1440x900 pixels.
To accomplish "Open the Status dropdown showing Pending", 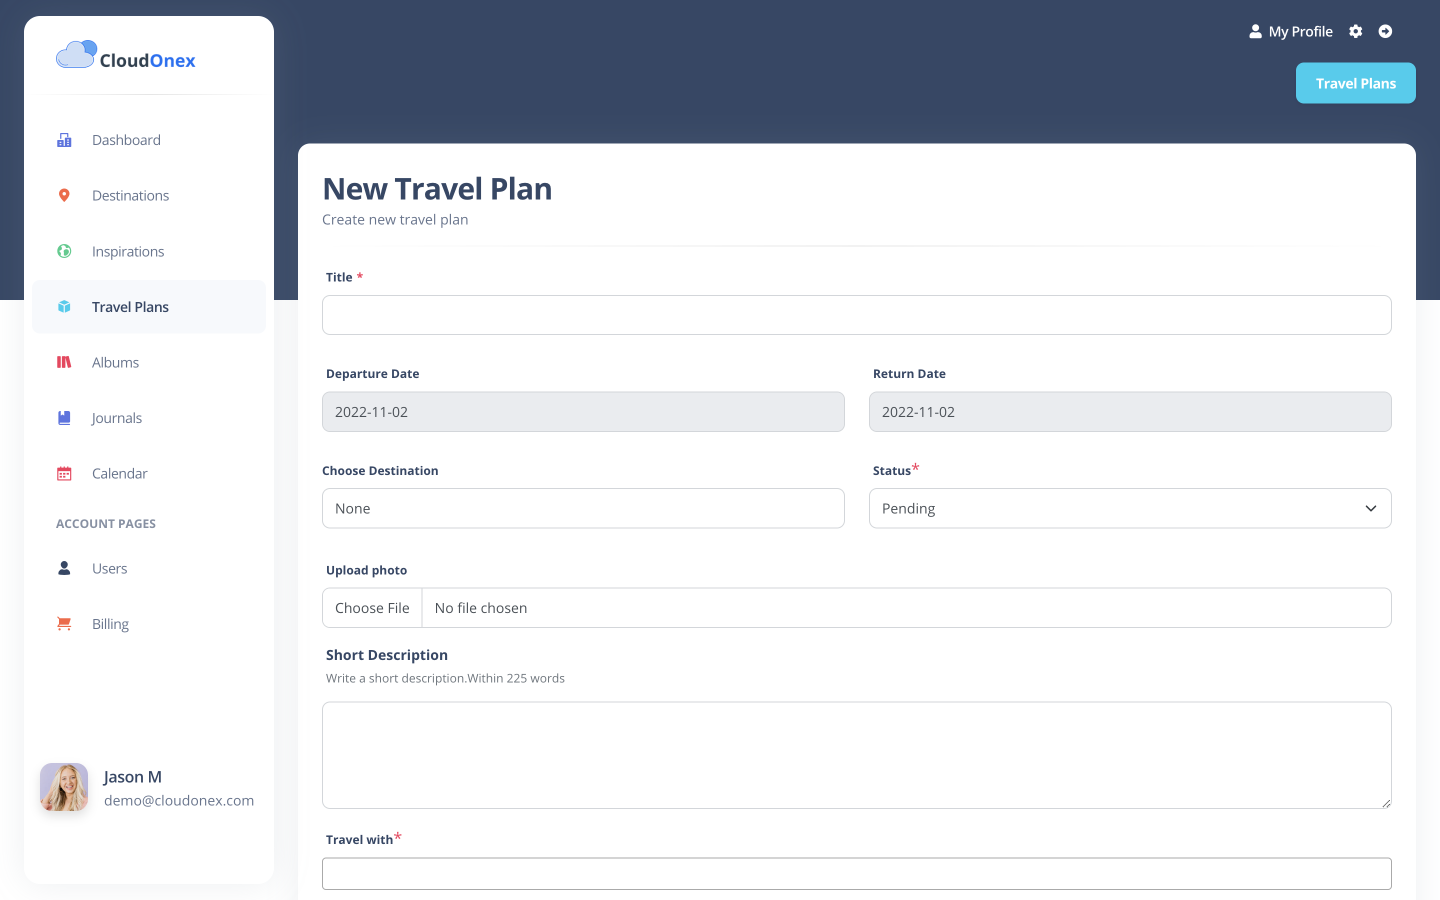I will [x=1130, y=508].
